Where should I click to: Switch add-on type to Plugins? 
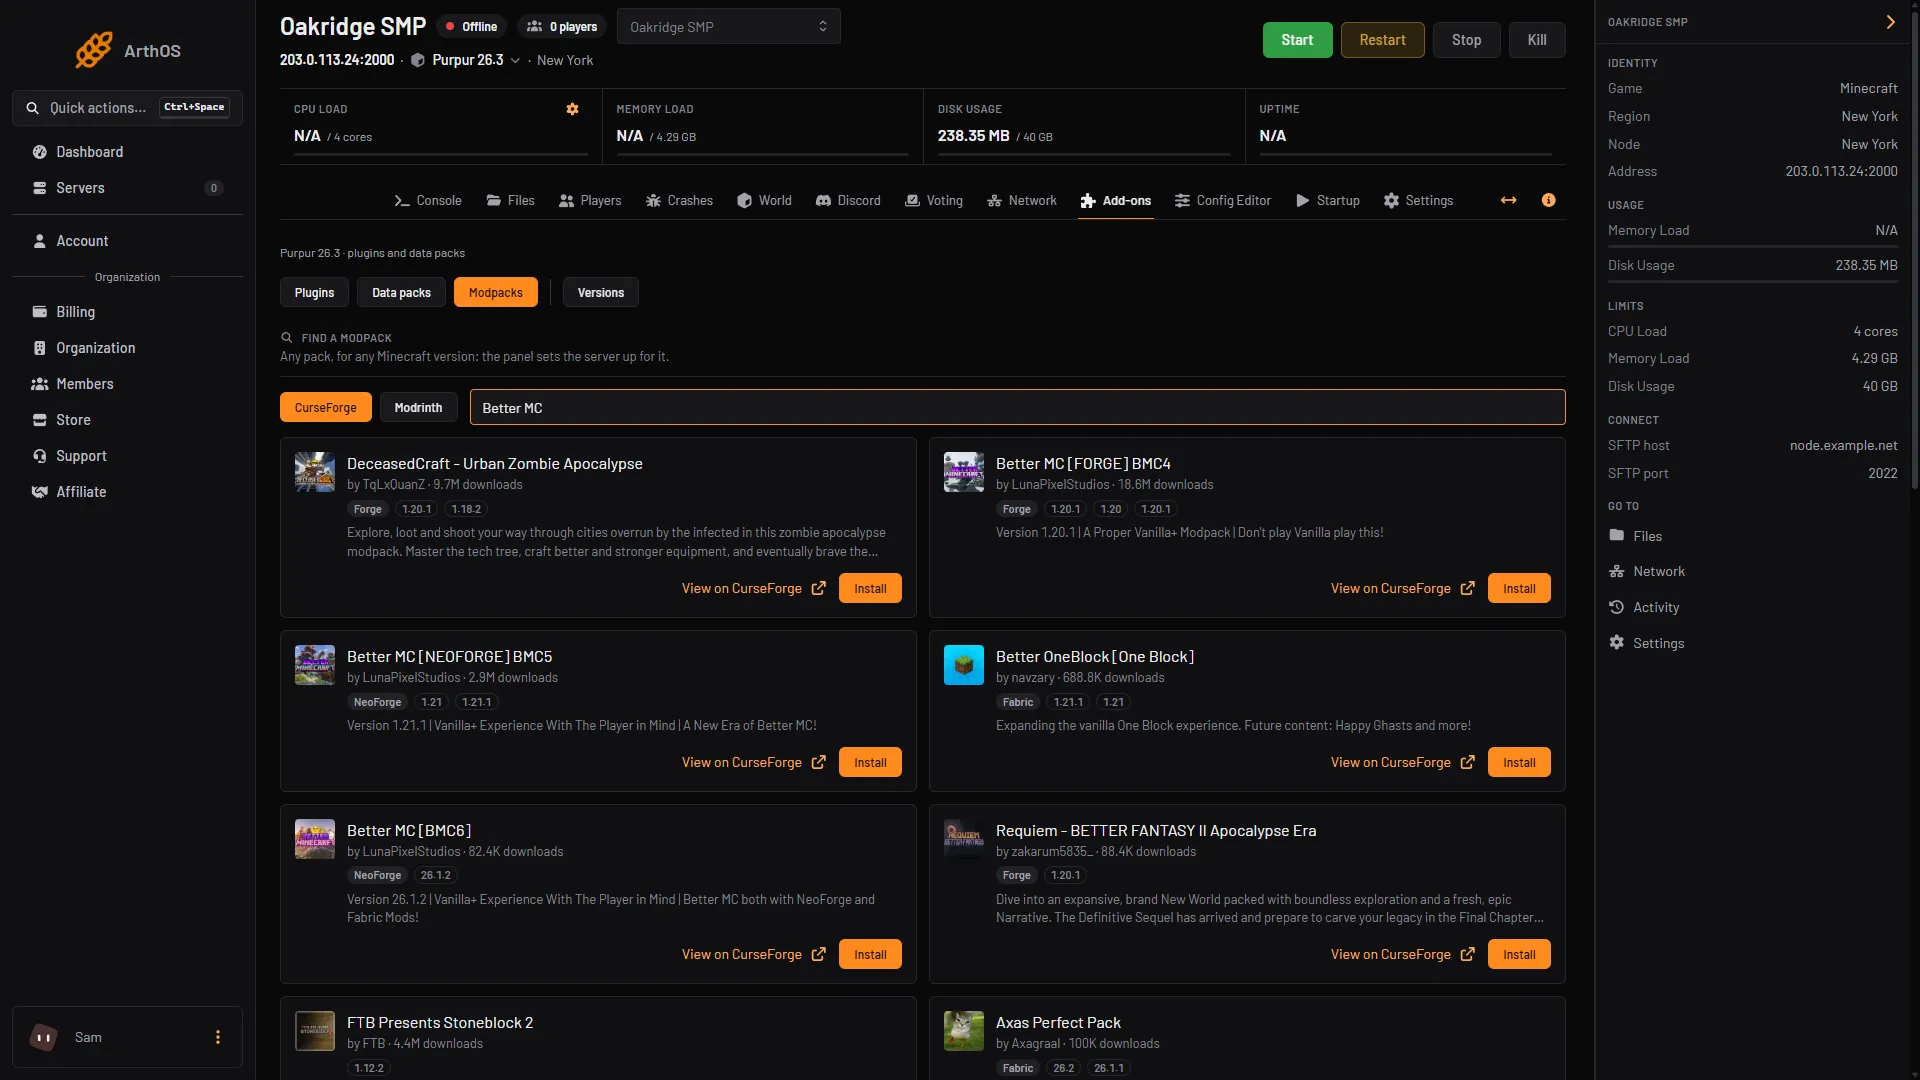coord(314,292)
